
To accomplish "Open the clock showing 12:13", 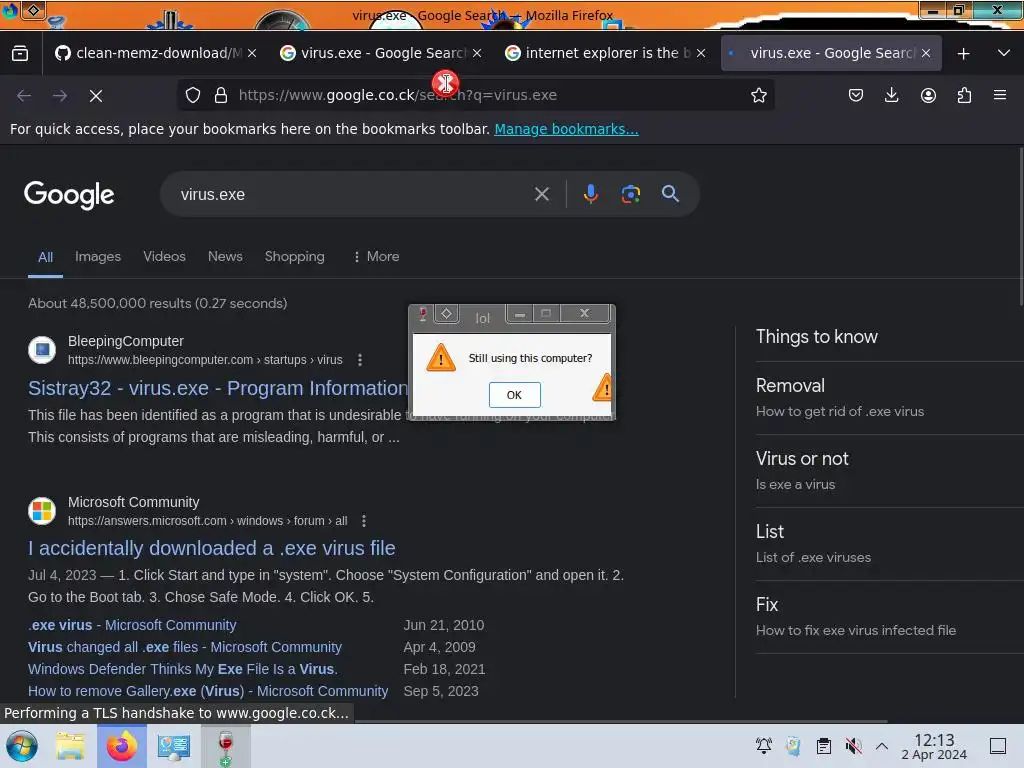I will point(934,746).
